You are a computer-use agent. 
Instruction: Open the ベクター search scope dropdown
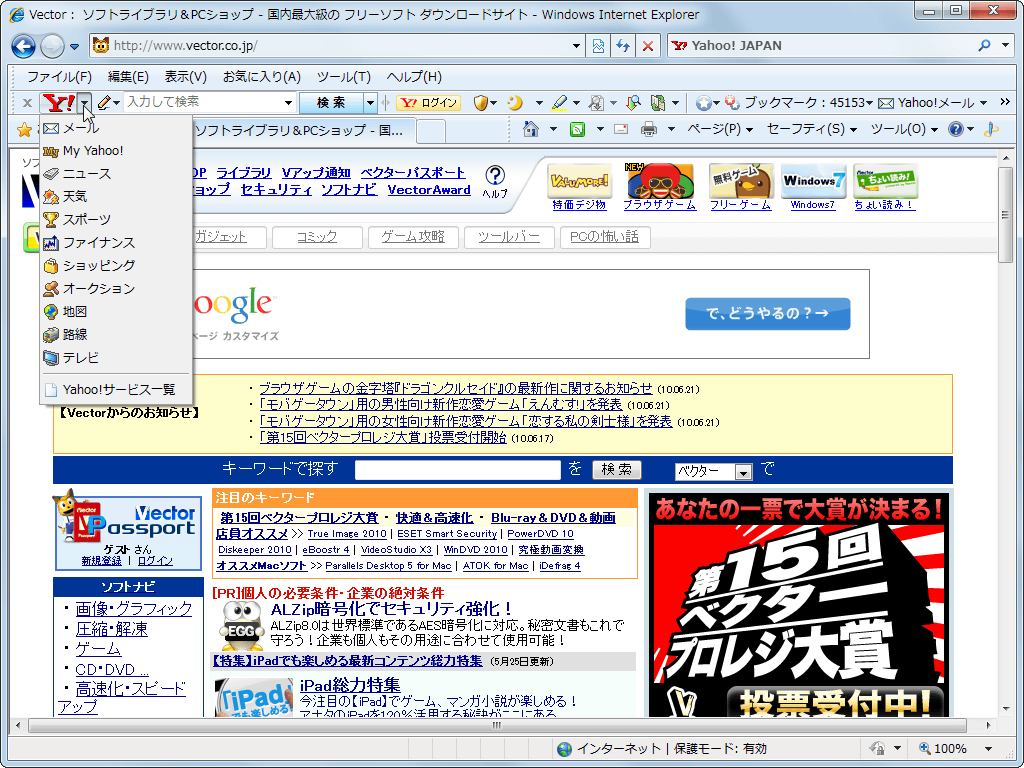[x=743, y=471]
